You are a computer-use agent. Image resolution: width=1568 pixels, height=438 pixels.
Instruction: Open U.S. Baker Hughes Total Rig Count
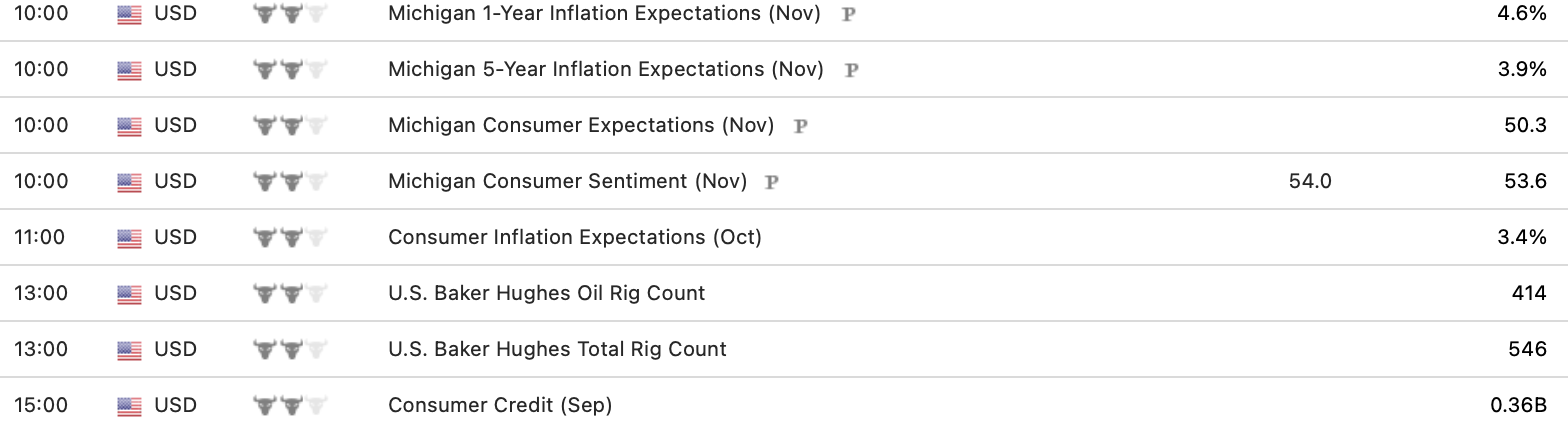point(557,350)
